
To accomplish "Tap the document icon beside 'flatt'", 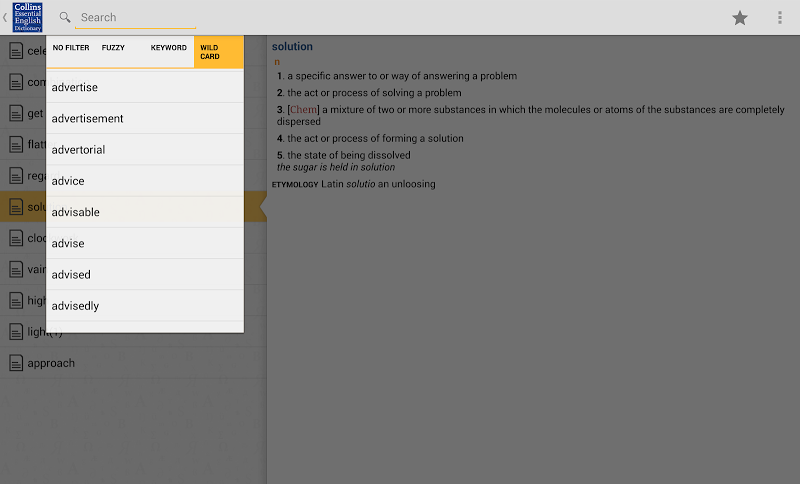I will pos(16,144).
